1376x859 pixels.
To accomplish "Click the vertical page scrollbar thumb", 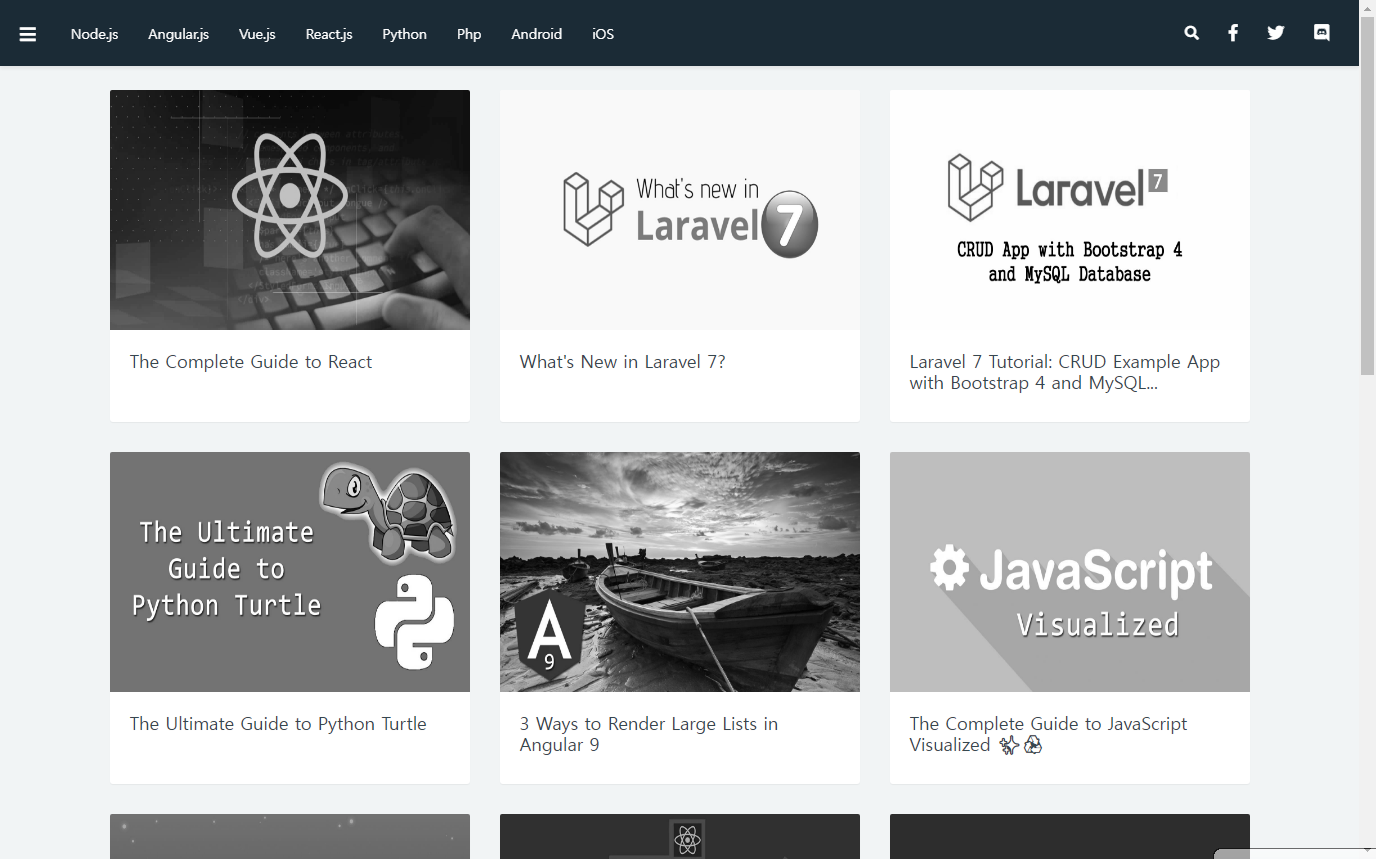I will point(1367,195).
